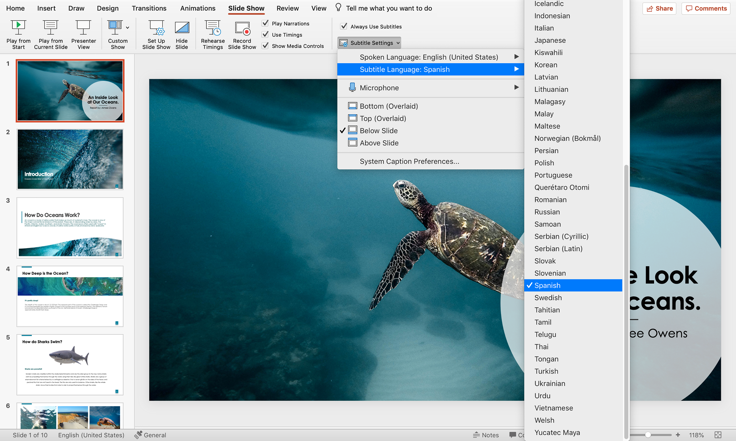The height and width of the screenshot is (441, 736).
Task: Click the language list scrollbar
Action: tap(626, 300)
